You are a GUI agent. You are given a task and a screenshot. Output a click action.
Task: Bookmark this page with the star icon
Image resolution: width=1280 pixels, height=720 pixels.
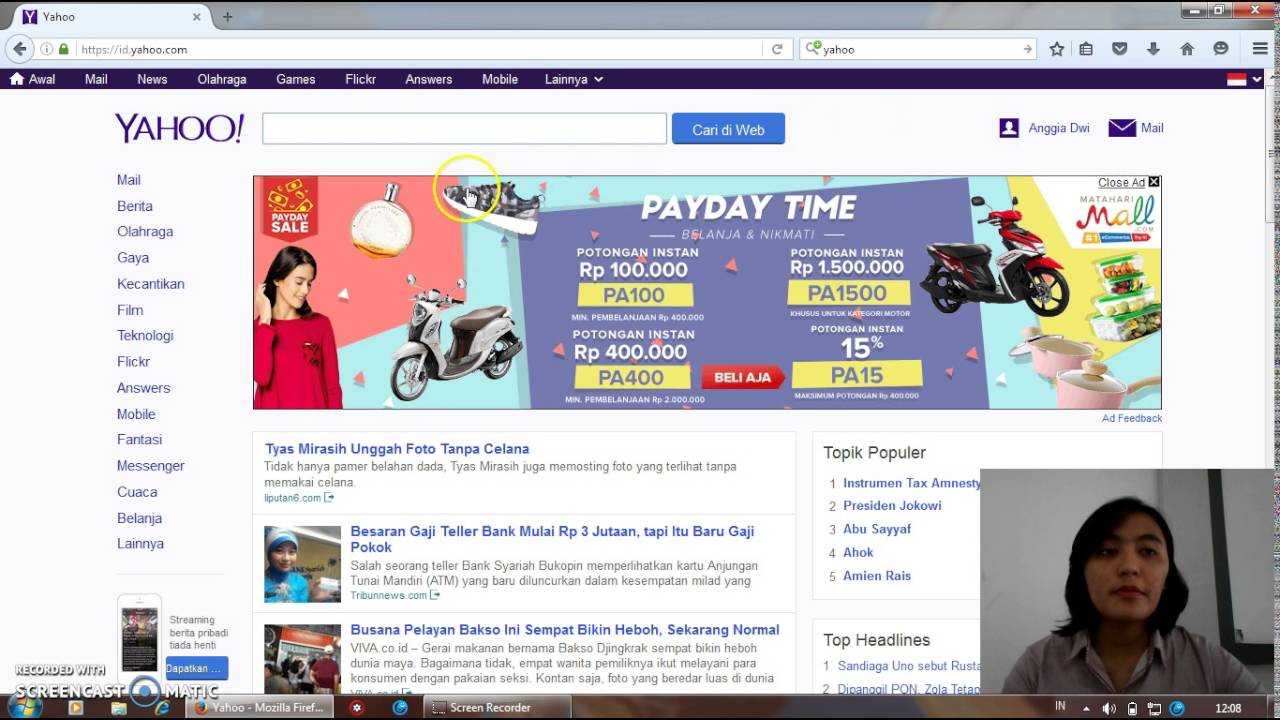[x=1057, y=49]
